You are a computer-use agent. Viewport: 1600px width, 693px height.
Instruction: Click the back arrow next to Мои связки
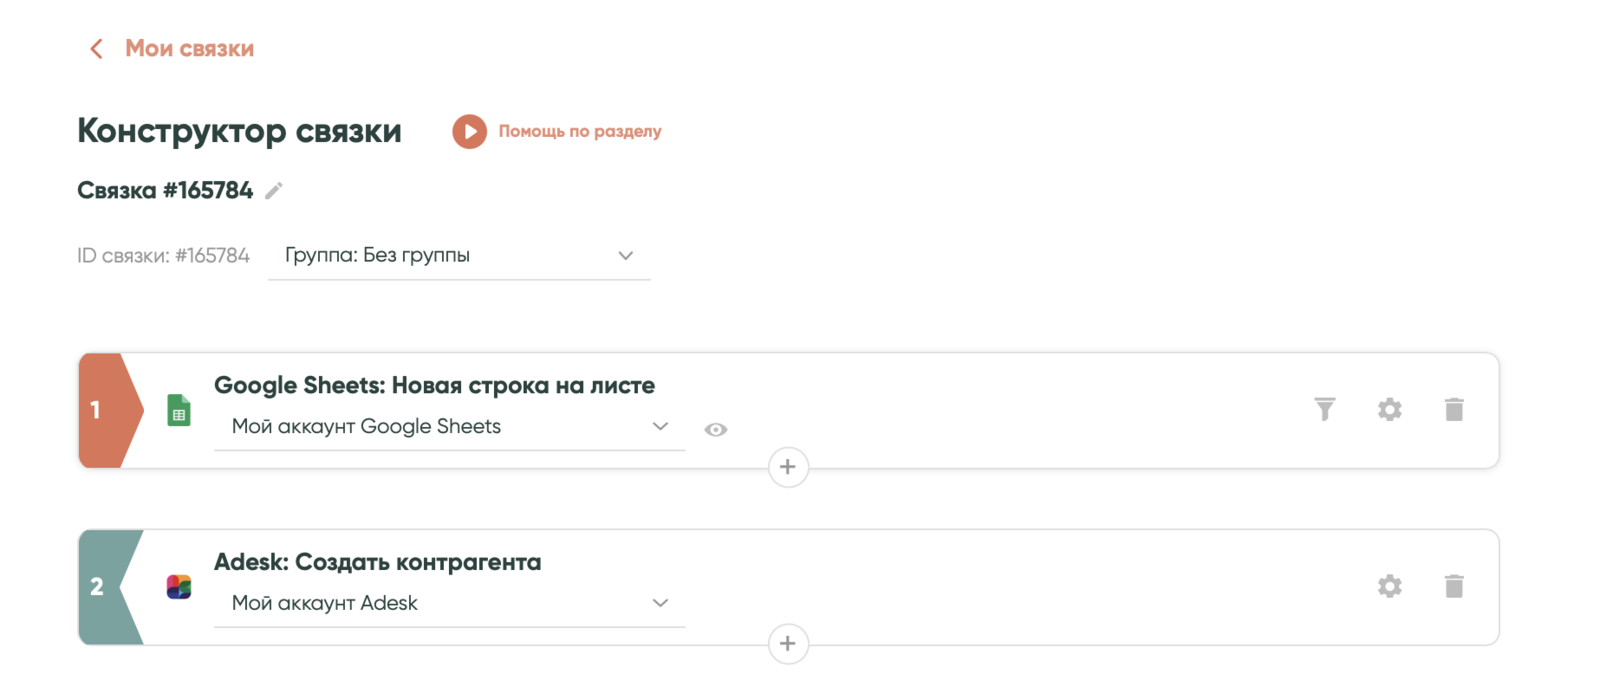click(x=96, y=49)
